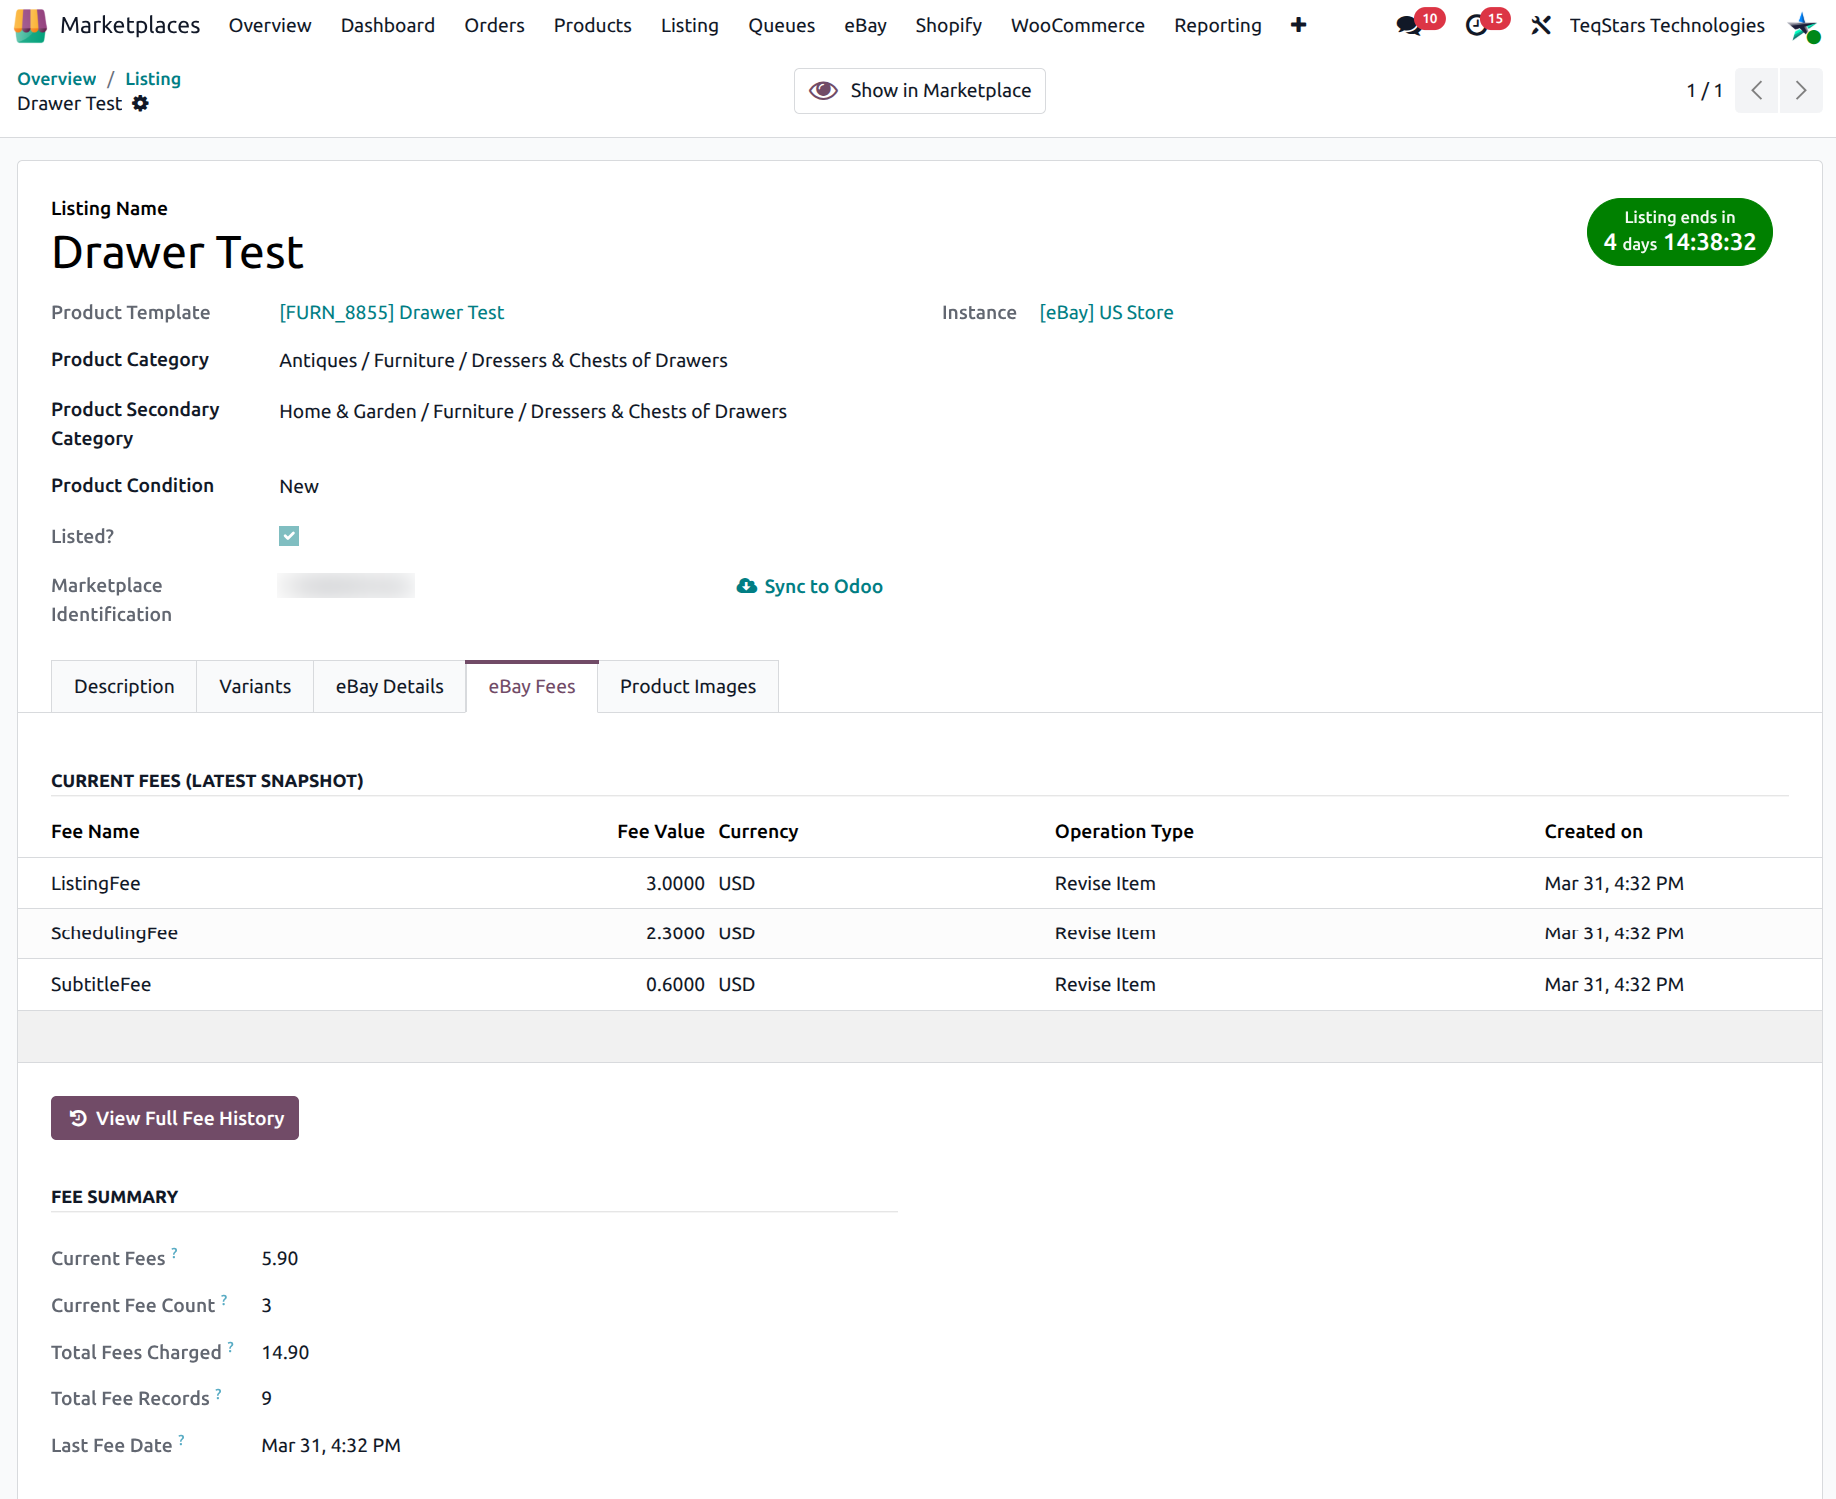The image size is (1836, 1499).
Task: Click the eye icon in Show in Marketplace
Action: coord(823,91)
